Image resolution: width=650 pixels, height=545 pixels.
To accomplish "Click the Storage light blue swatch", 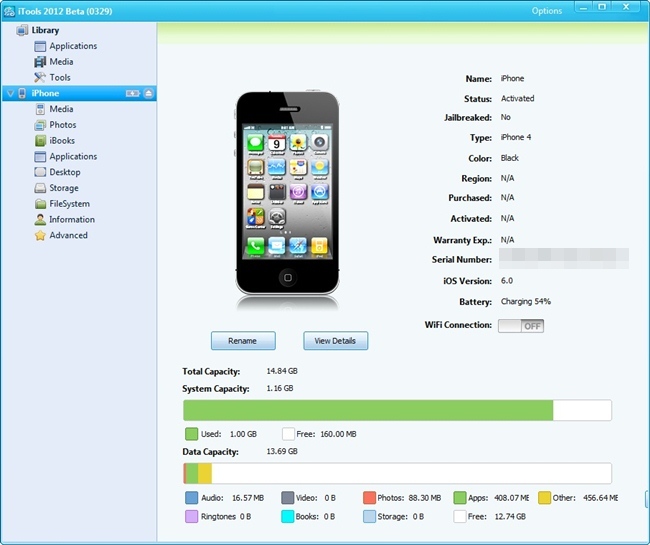I will click(369, 516).
